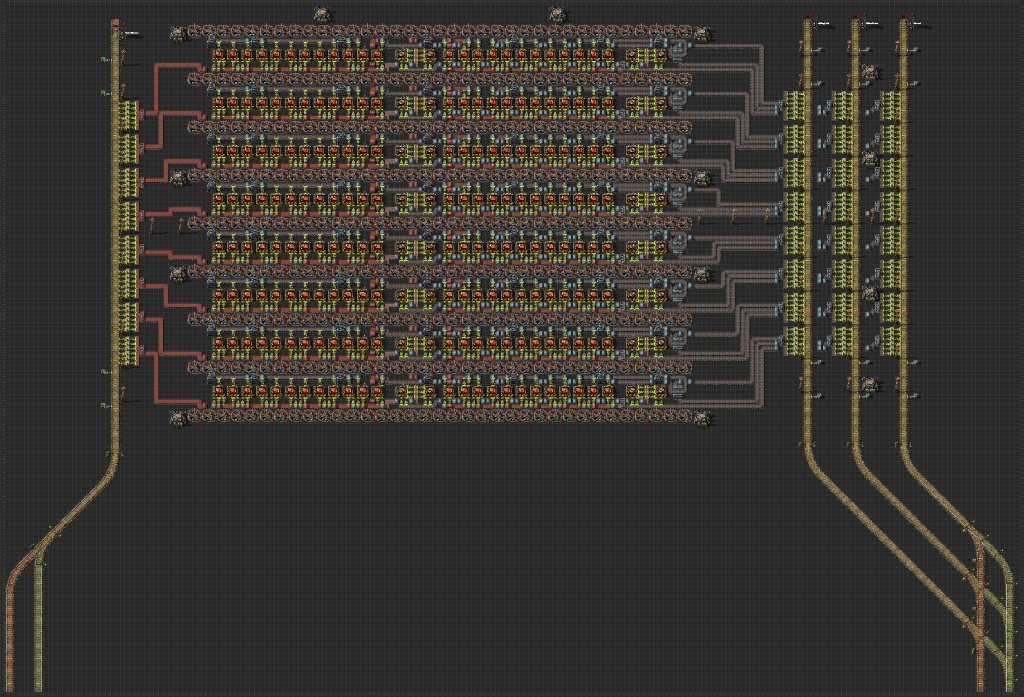Viewport: 1024px width, 697px height.
Task: Click the roboport at the factory's top-left corner
Action: tap(178, 33)
